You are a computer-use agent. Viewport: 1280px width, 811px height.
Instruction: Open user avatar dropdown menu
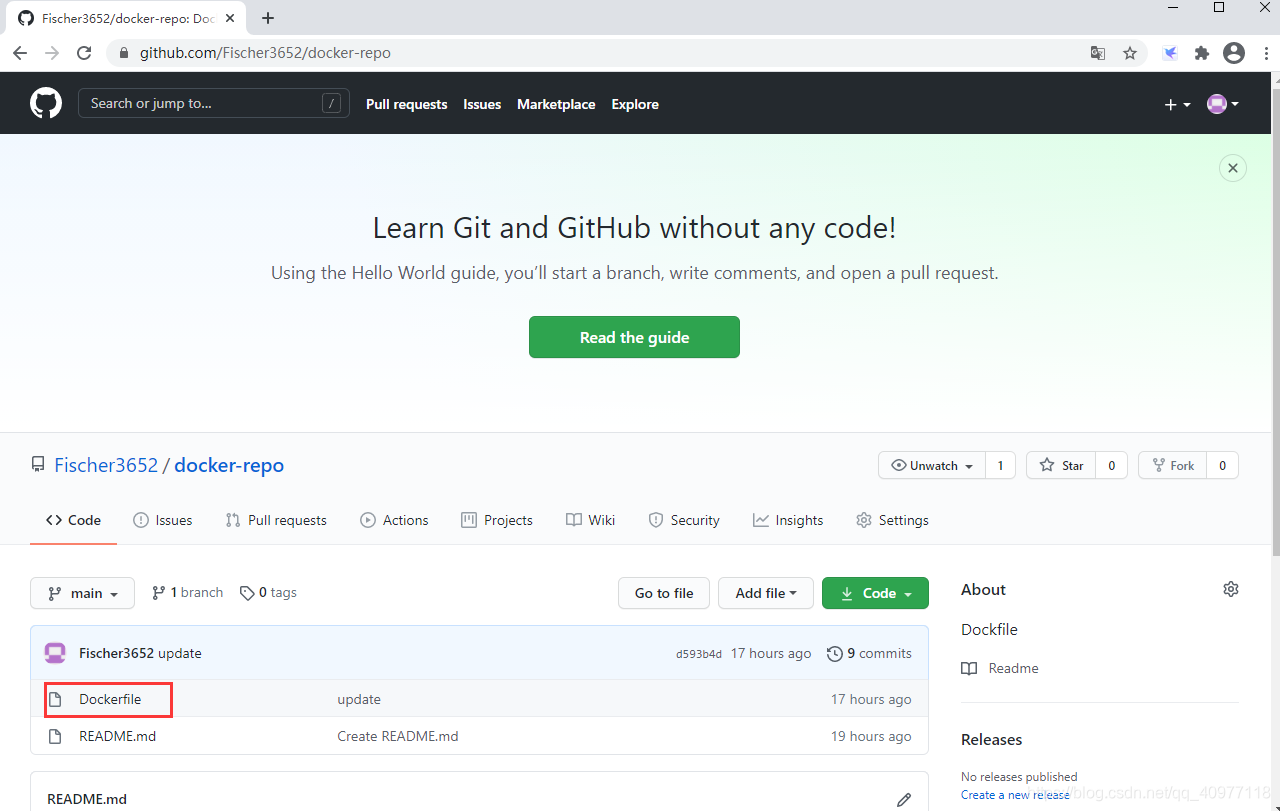click(1223, 104)
